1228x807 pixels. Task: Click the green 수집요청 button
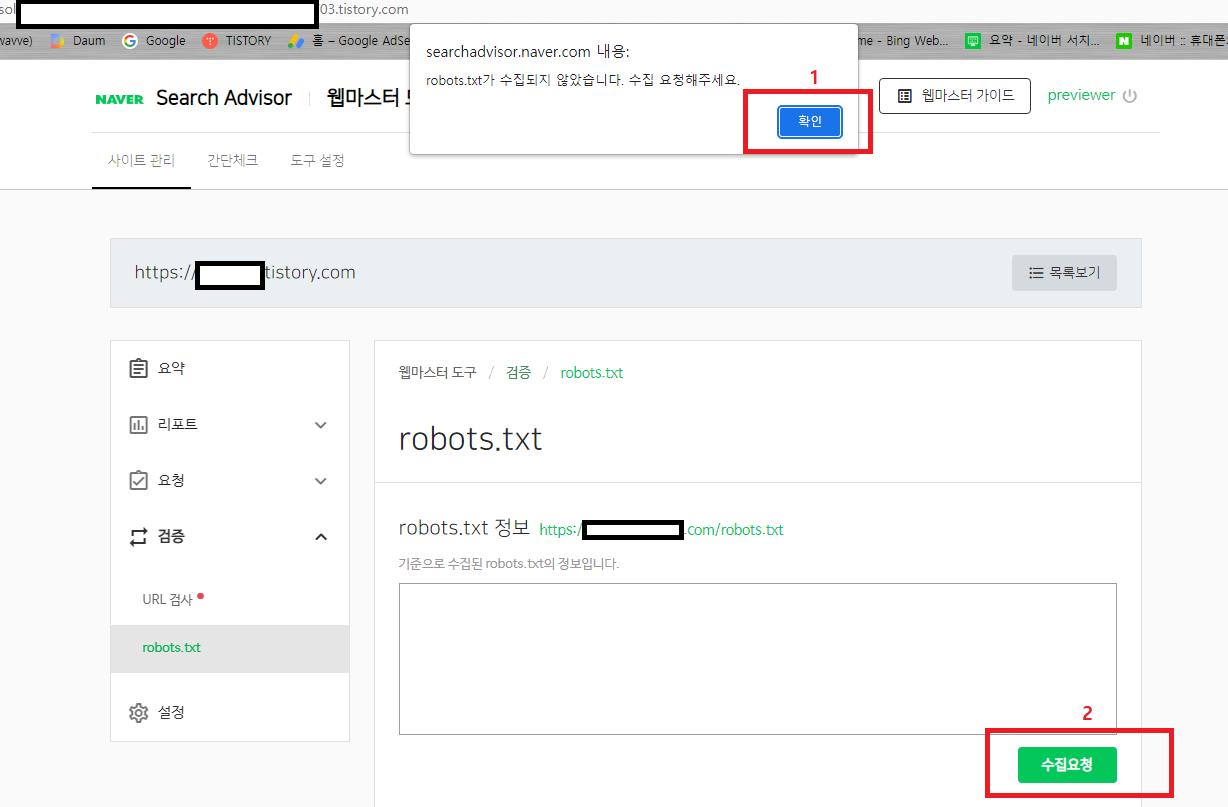click(x=1067, y=765)
